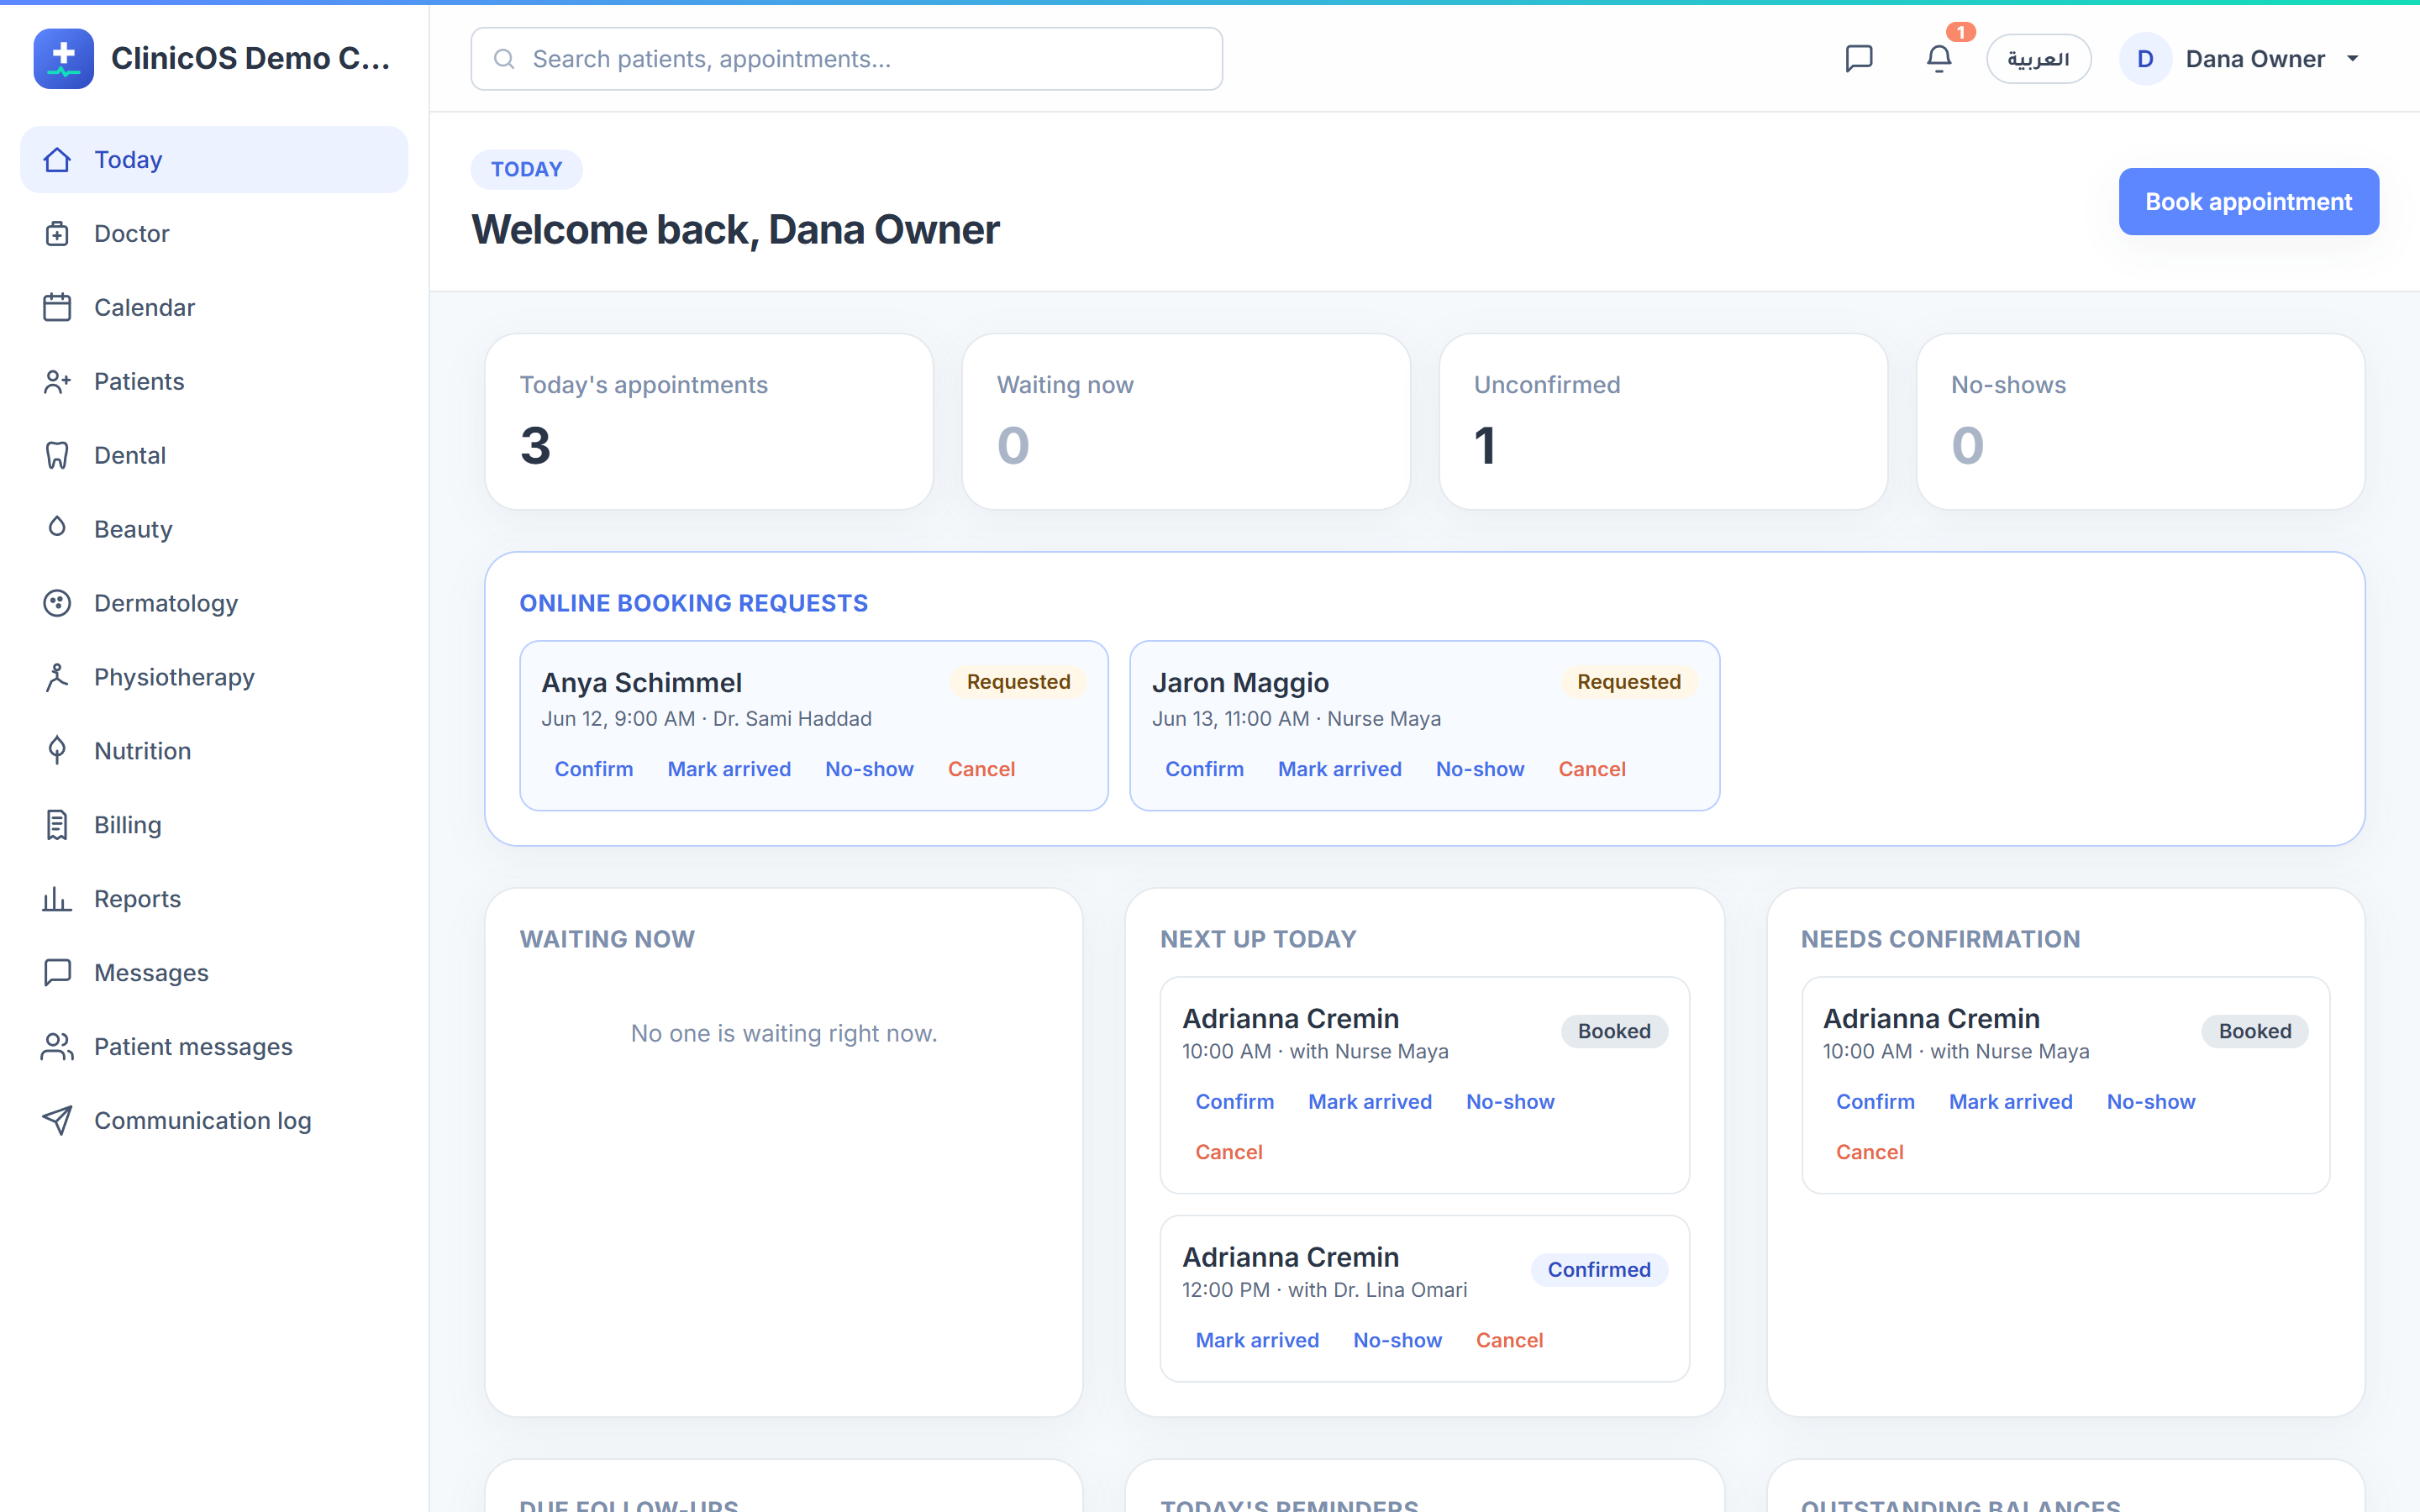Cancel Jaron Maggio's booking request
Screen dimensions: 2420x1512
[1592, 769]
